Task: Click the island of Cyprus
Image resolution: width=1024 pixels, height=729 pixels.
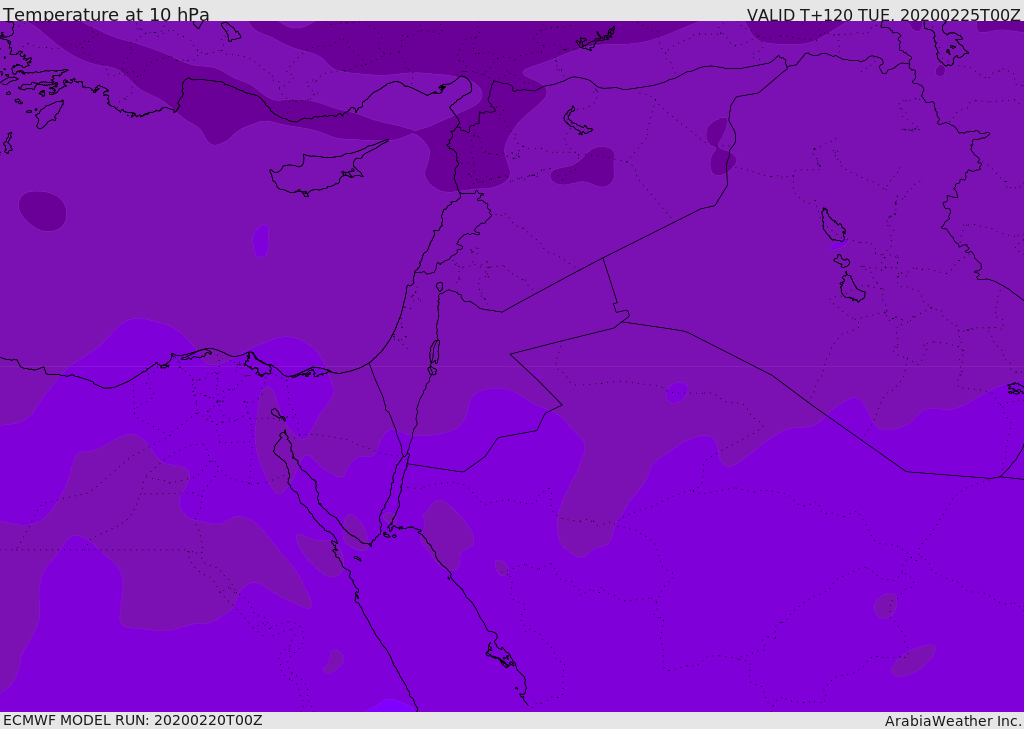Action: [x=320, y=172]
